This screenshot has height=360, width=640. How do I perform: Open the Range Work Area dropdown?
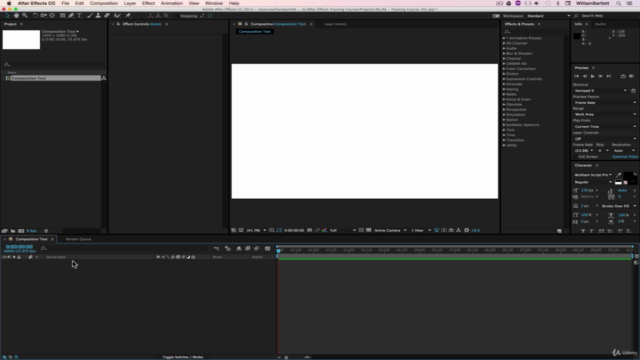[x=605, y=114]
